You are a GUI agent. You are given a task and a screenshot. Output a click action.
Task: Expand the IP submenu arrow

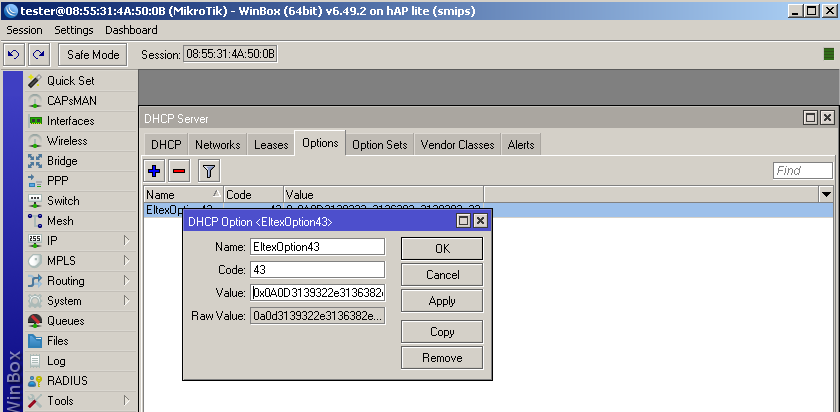click(x=127, y=241)
